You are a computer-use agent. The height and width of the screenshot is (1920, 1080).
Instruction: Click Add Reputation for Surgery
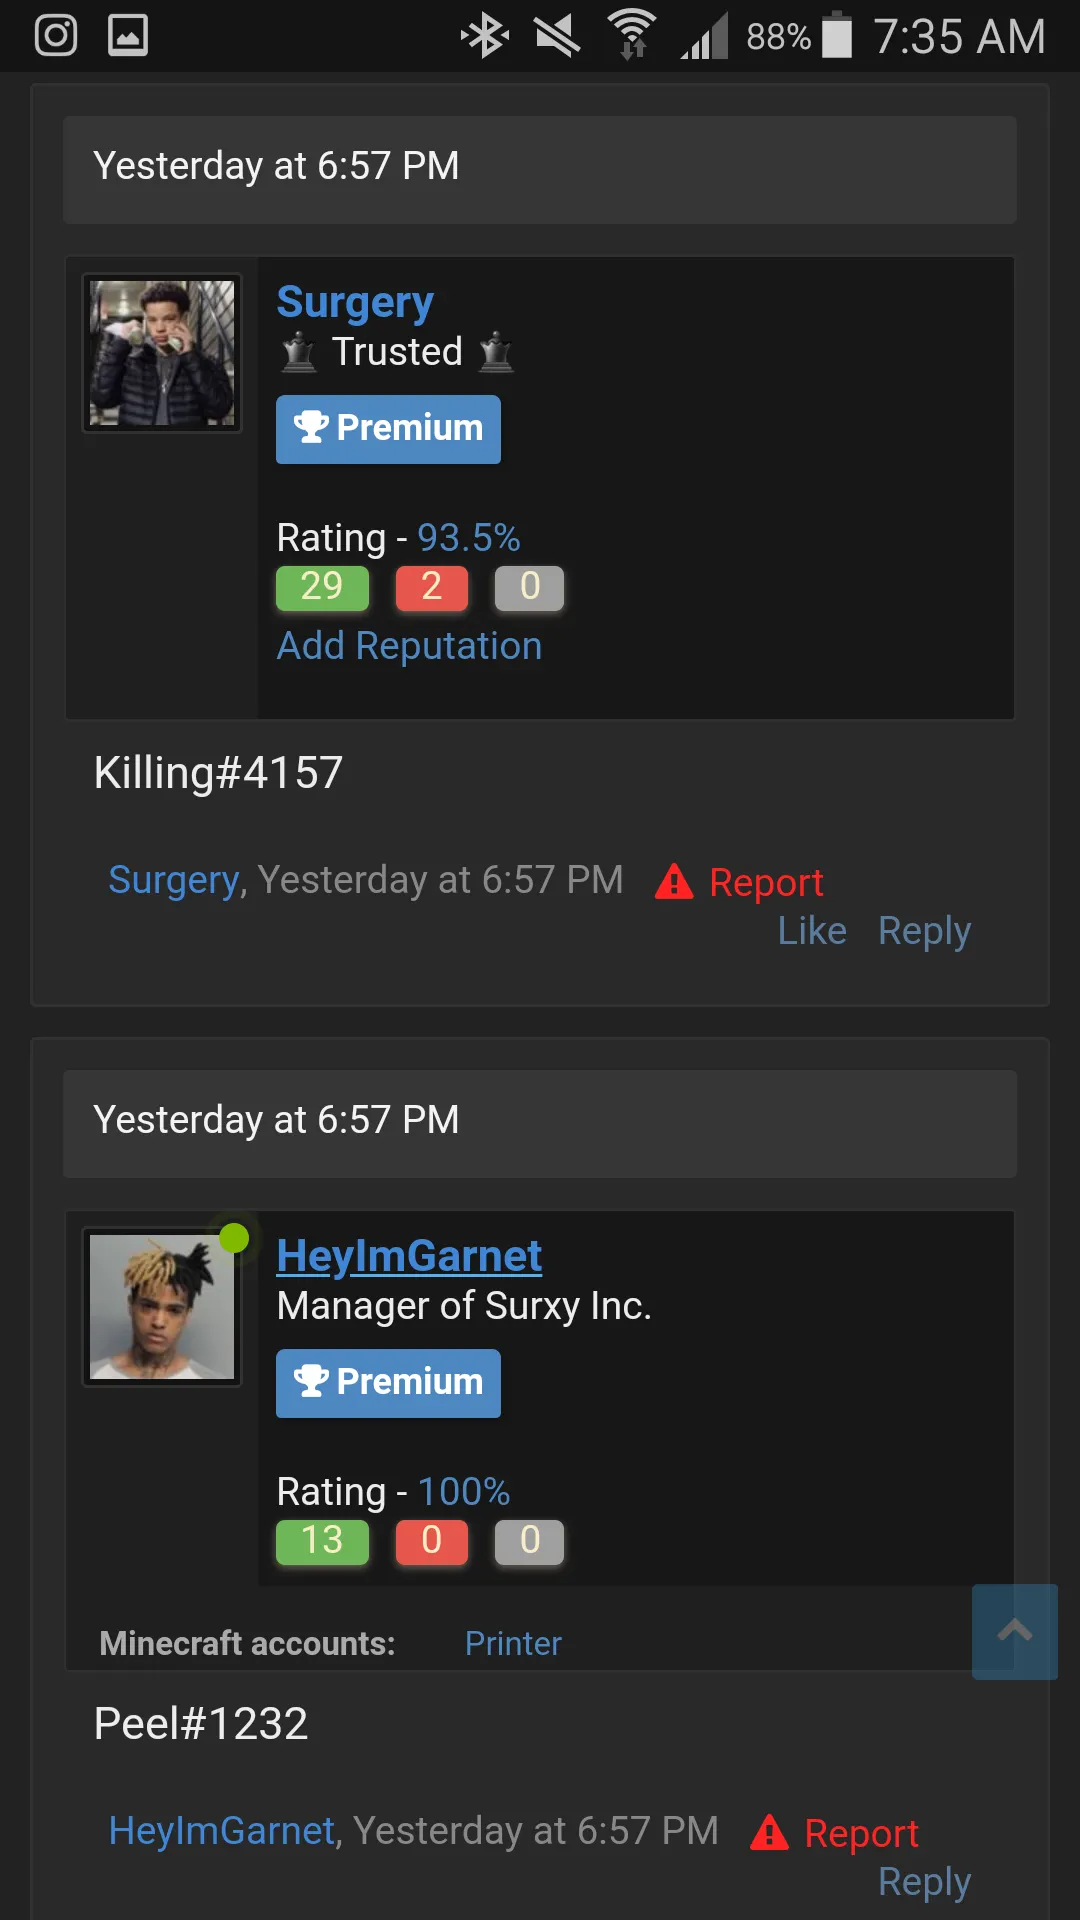coord(409,646)
